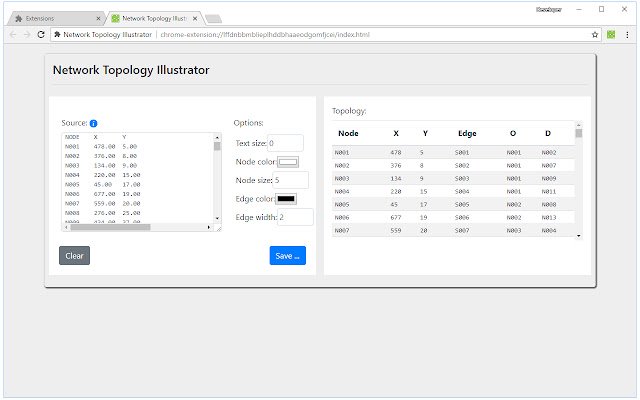Click the Source vertical scrollbar up arrow
Screen dimensions: 640x400
[x=217, y=138]
